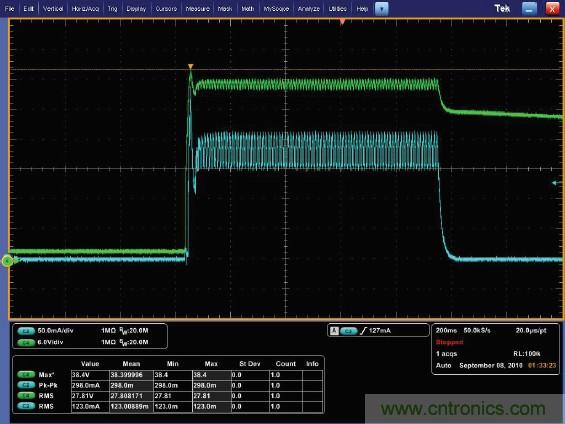Open the Cursors menu
Viewport: 565px width, 424px height.
166,9
